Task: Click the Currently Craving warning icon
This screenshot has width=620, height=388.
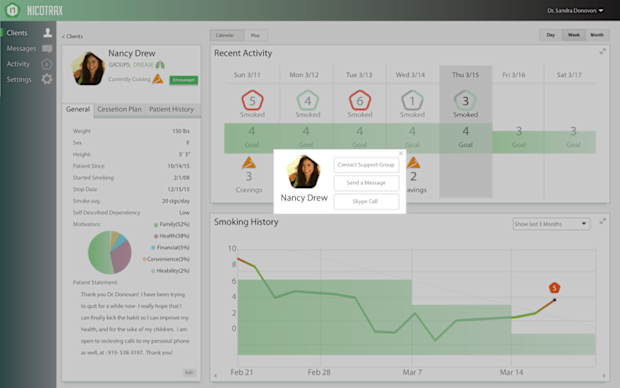Action: 158,79
